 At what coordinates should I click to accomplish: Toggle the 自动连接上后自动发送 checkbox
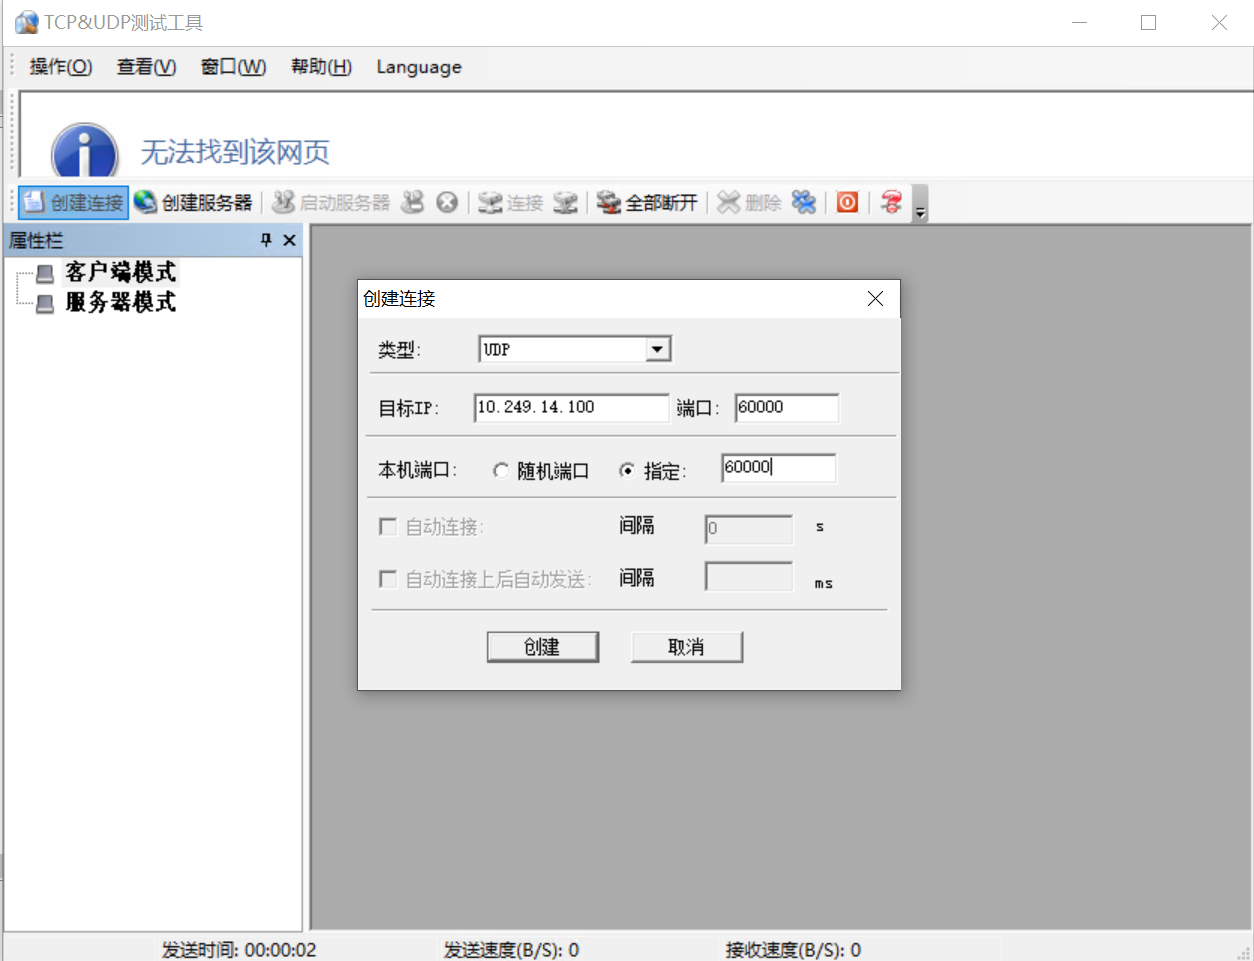pos(388,579)
